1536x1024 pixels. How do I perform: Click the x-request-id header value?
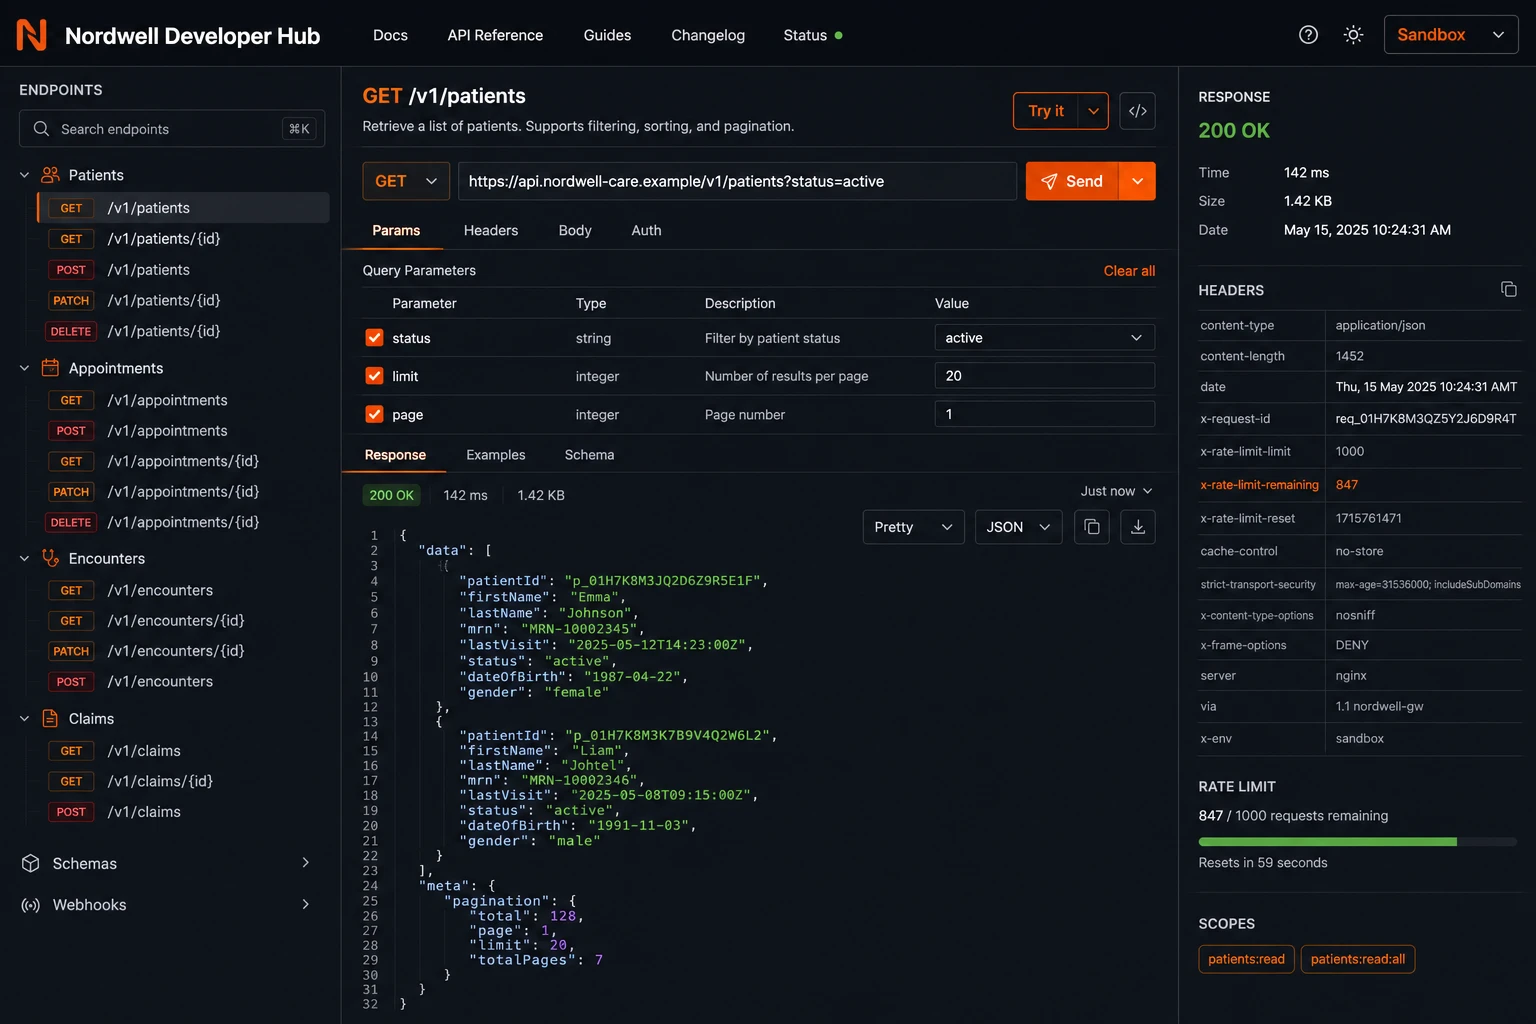point(1426,419)
